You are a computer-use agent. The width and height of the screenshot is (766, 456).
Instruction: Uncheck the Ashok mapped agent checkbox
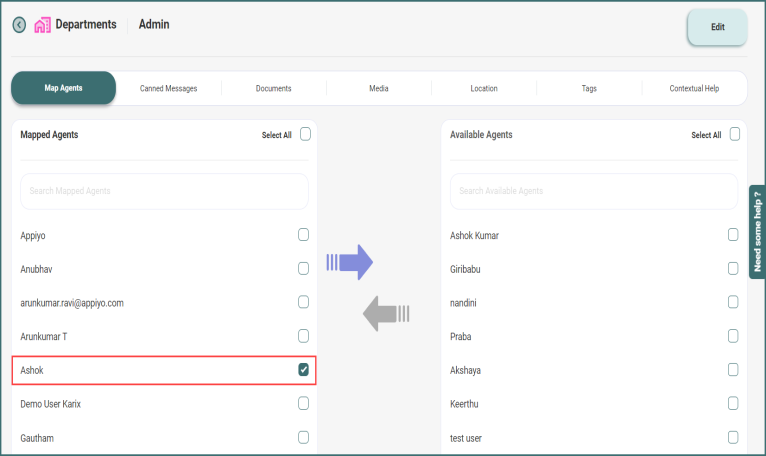303,370
